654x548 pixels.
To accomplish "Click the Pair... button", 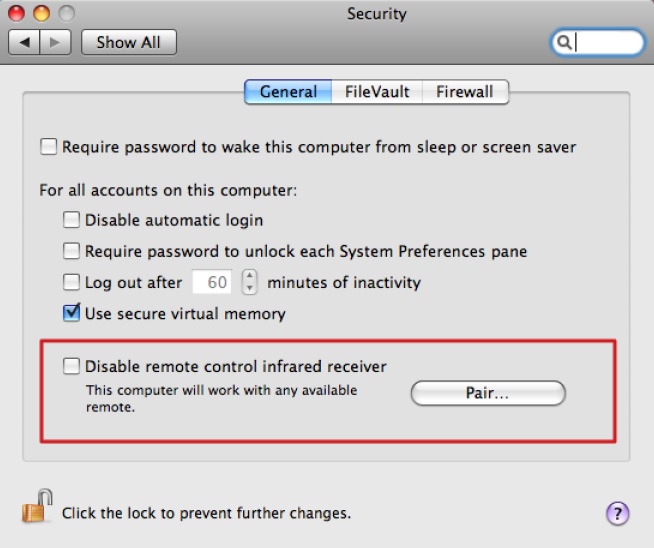I will point(488,393).
